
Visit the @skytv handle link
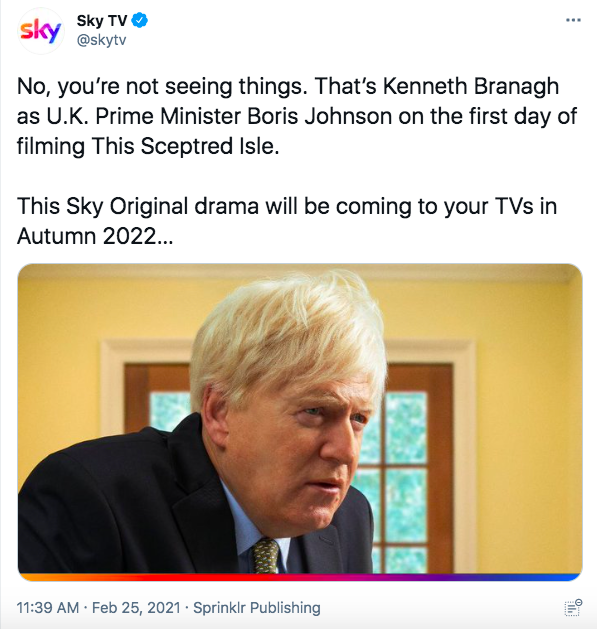click(x=101, y=40)
